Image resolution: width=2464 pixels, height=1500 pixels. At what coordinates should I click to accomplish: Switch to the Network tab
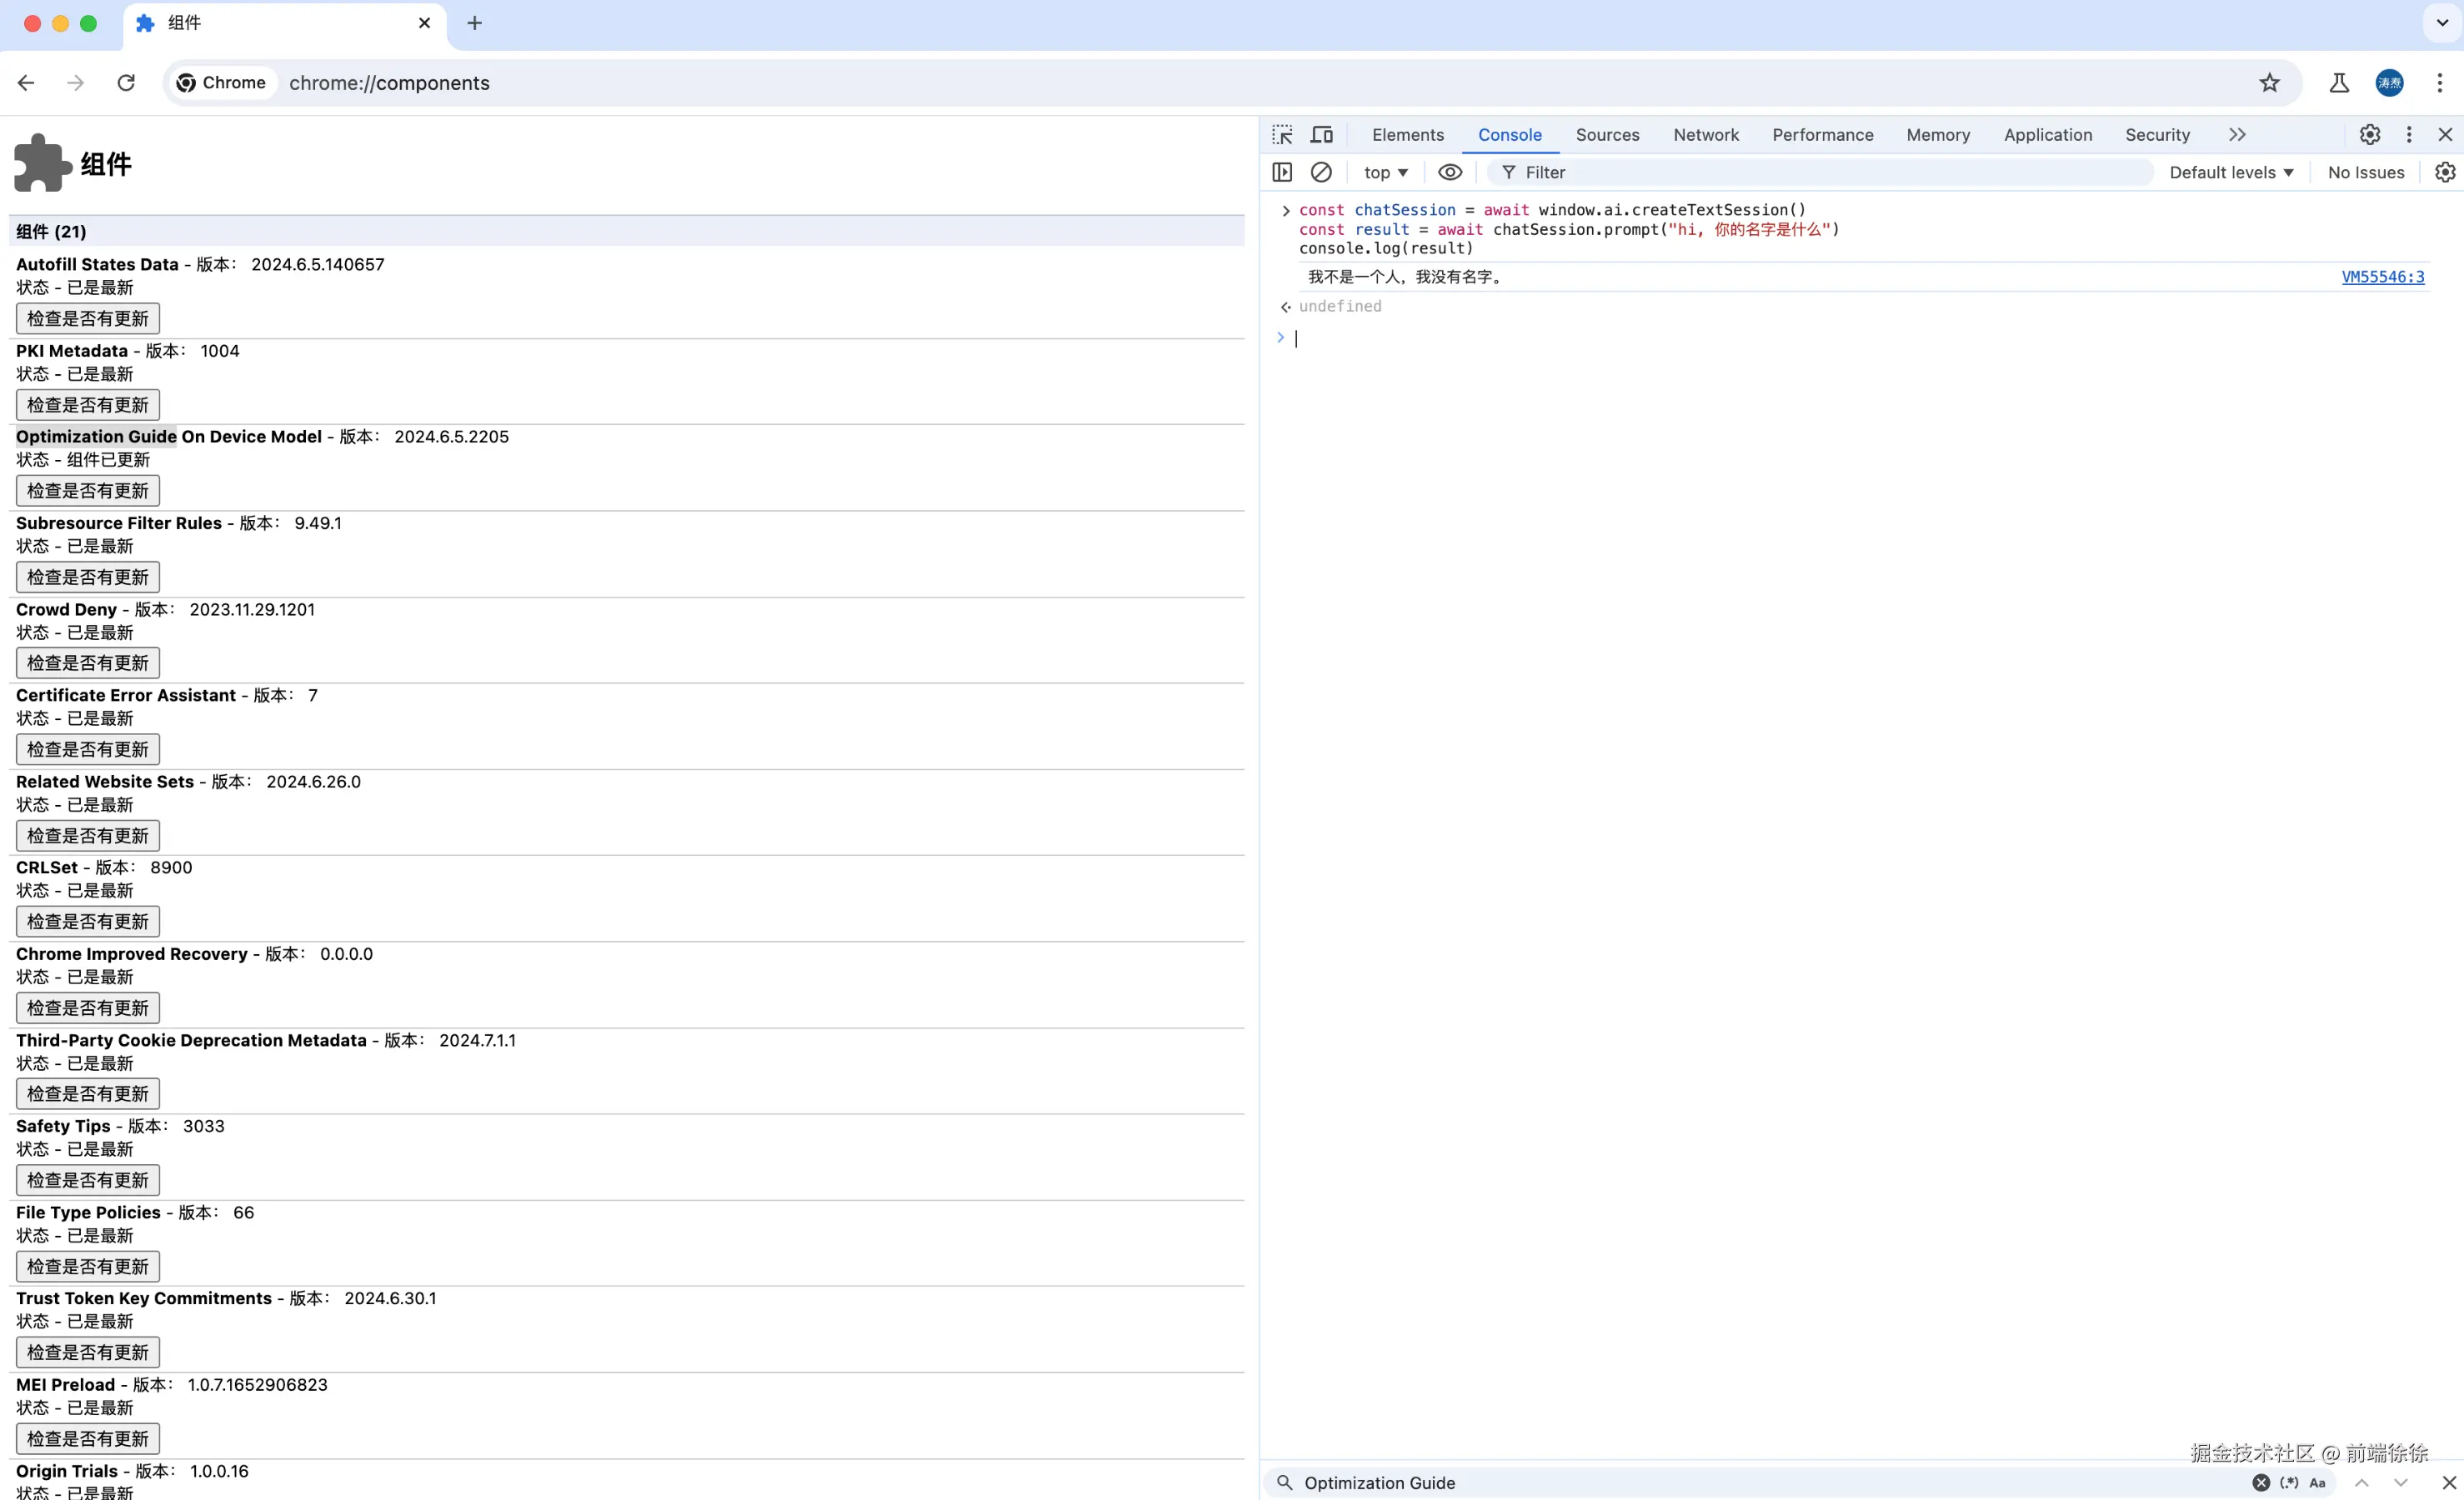(1705, 135)
